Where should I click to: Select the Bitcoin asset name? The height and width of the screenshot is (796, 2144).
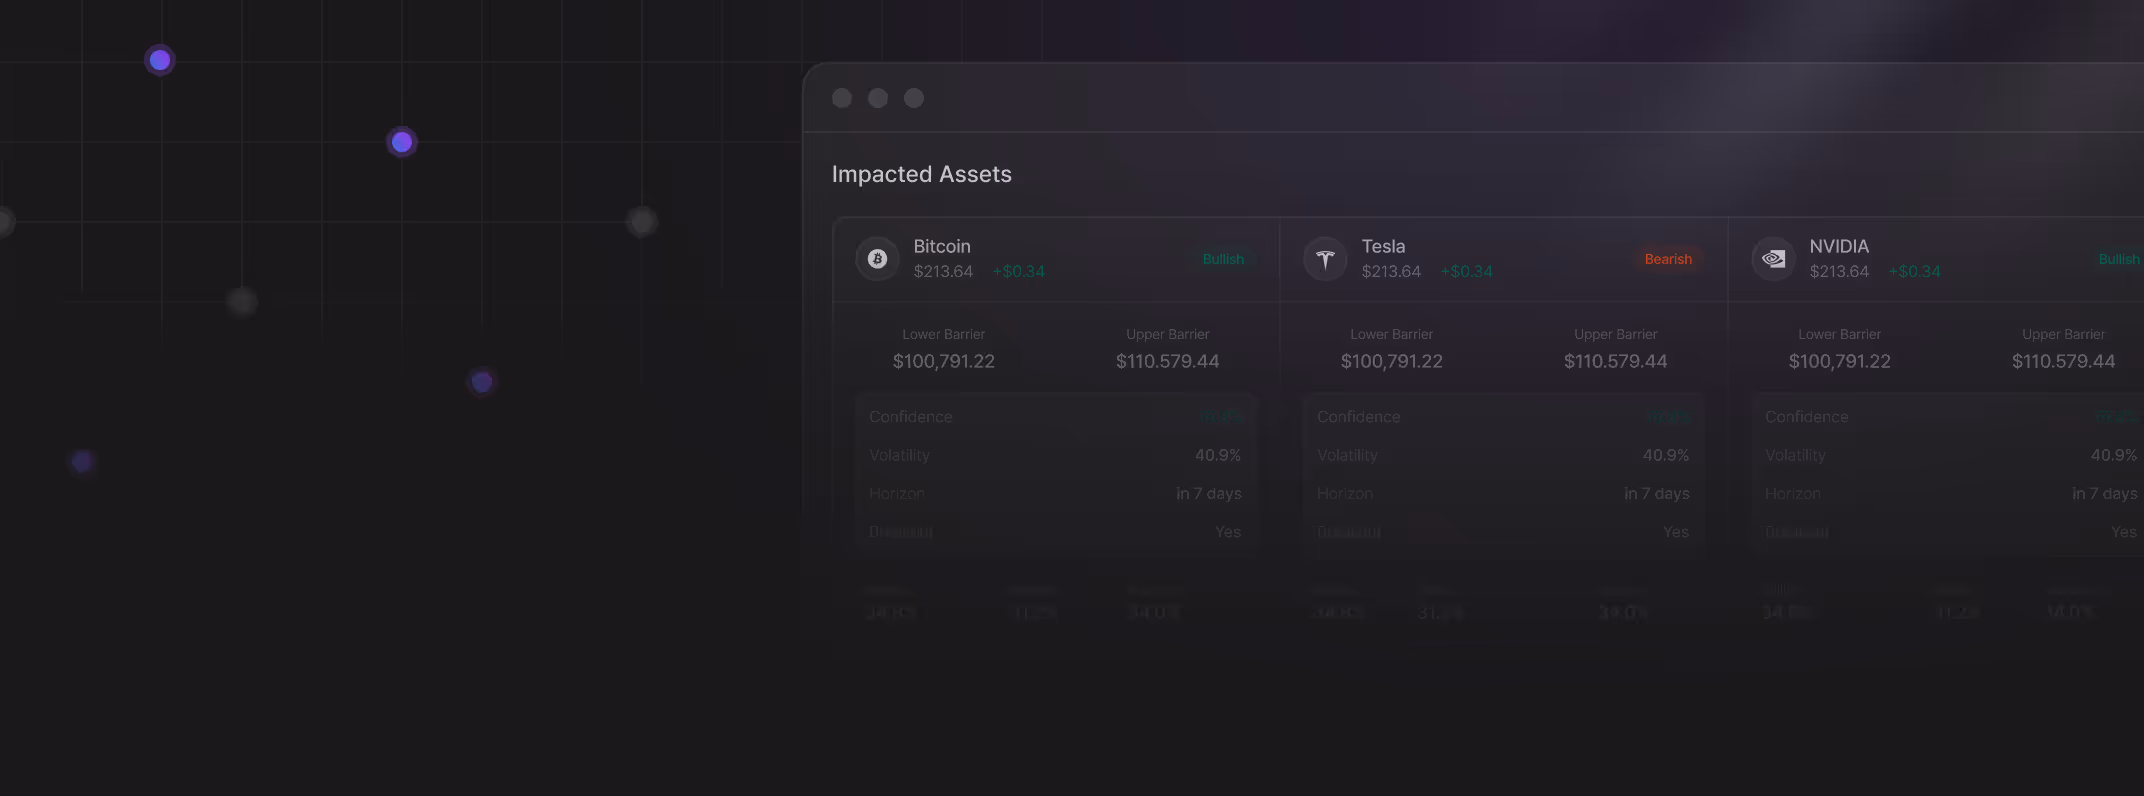pyautogui.click(x=942, y=246)
